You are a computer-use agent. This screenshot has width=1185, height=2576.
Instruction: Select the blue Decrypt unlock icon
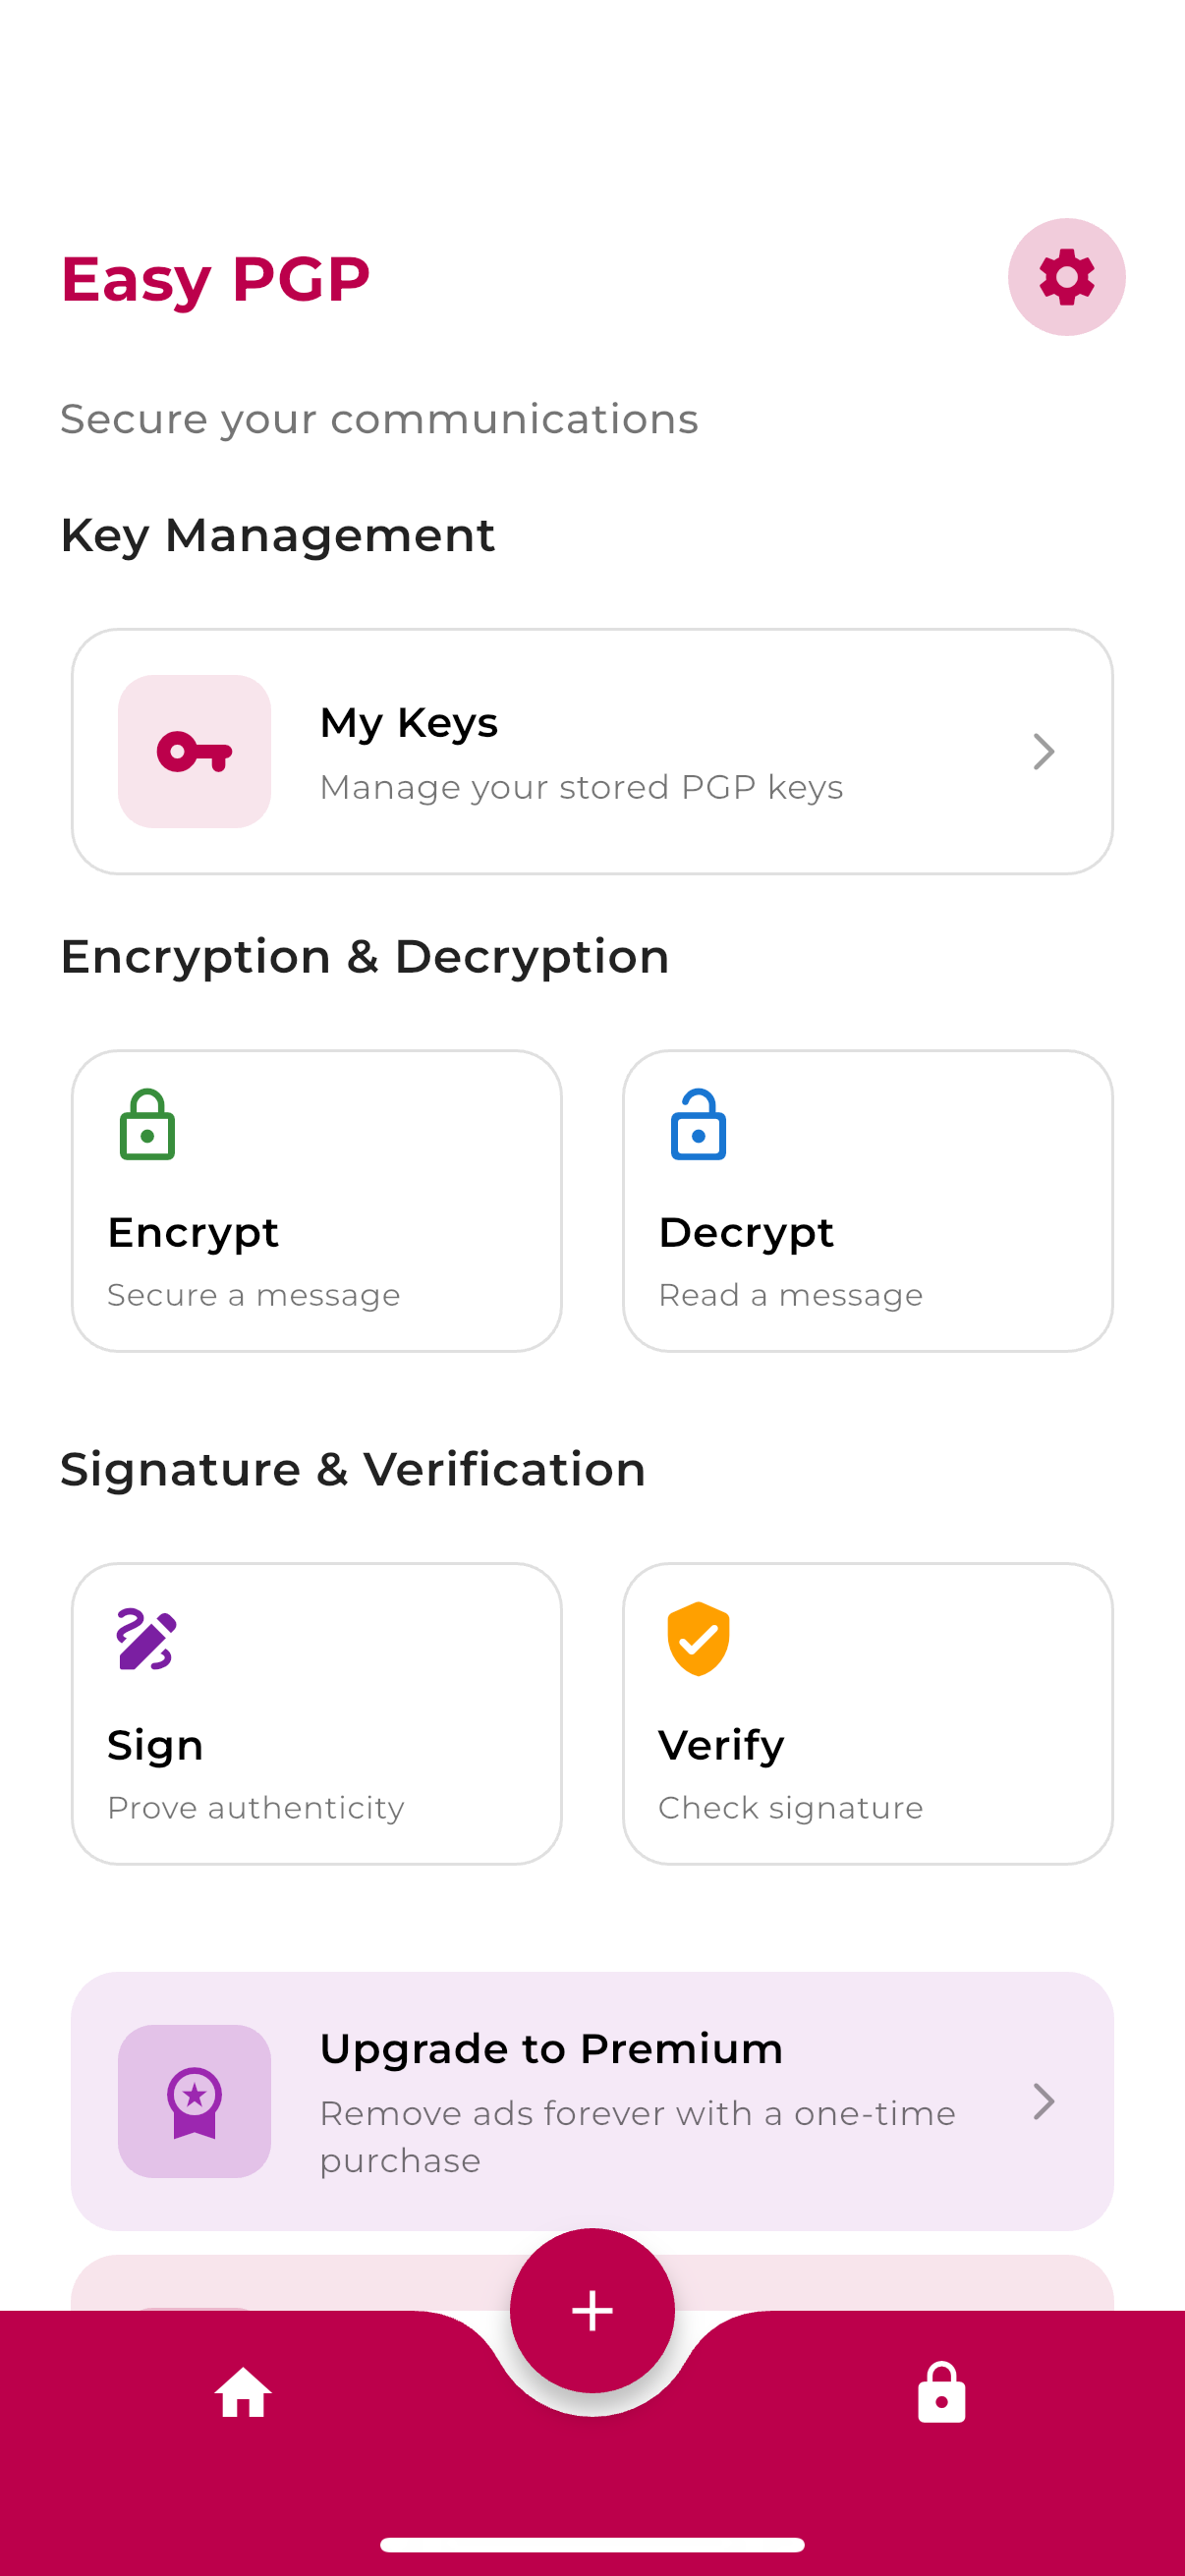coord(698,1125)
